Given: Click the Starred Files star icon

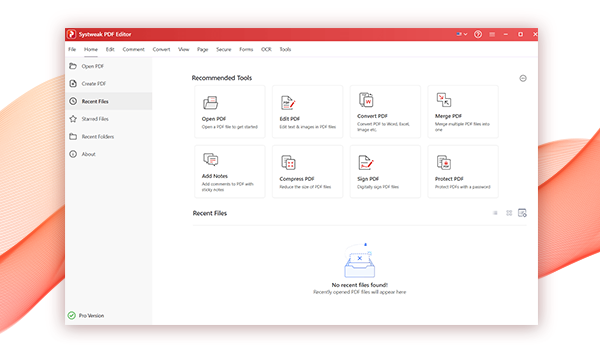Looking at the screenshot, I should 73,119.
